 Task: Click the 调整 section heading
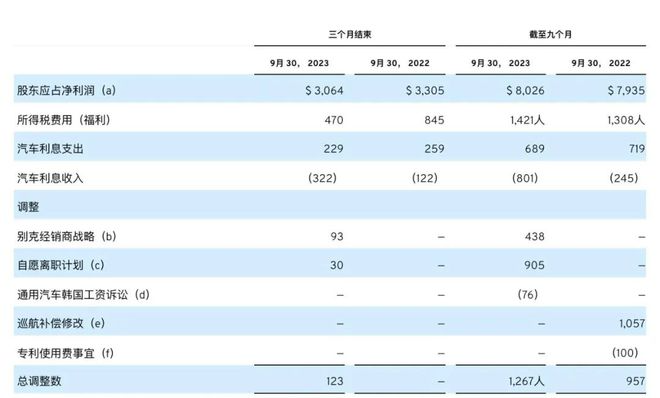click(28, 207)
